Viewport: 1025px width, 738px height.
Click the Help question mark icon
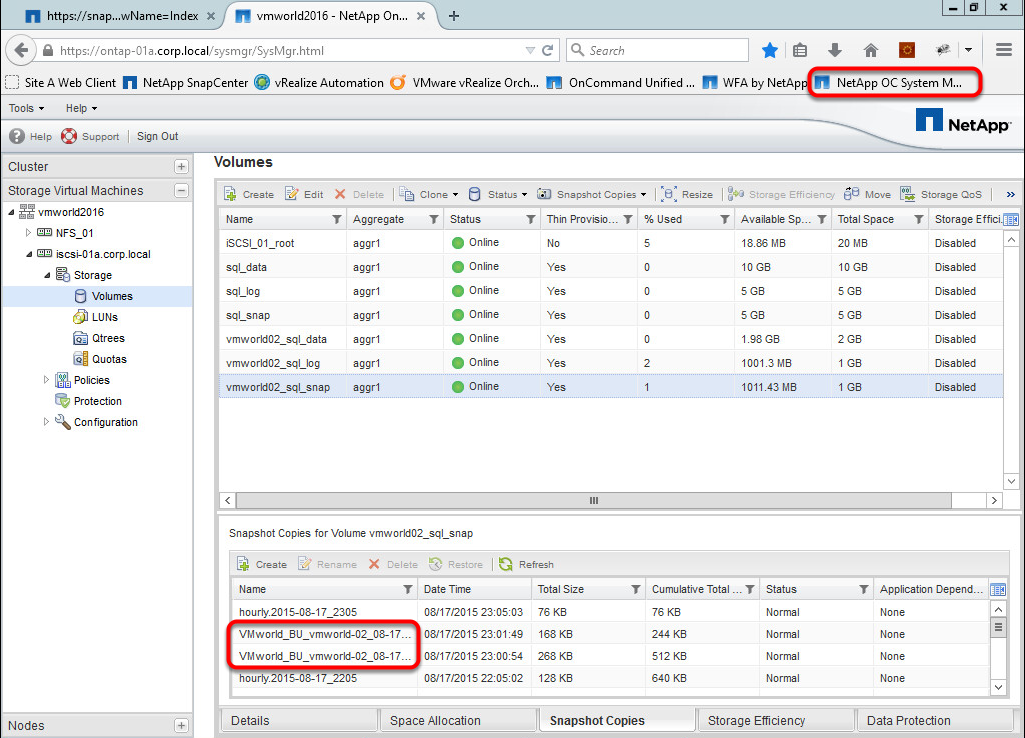point(17,136)
